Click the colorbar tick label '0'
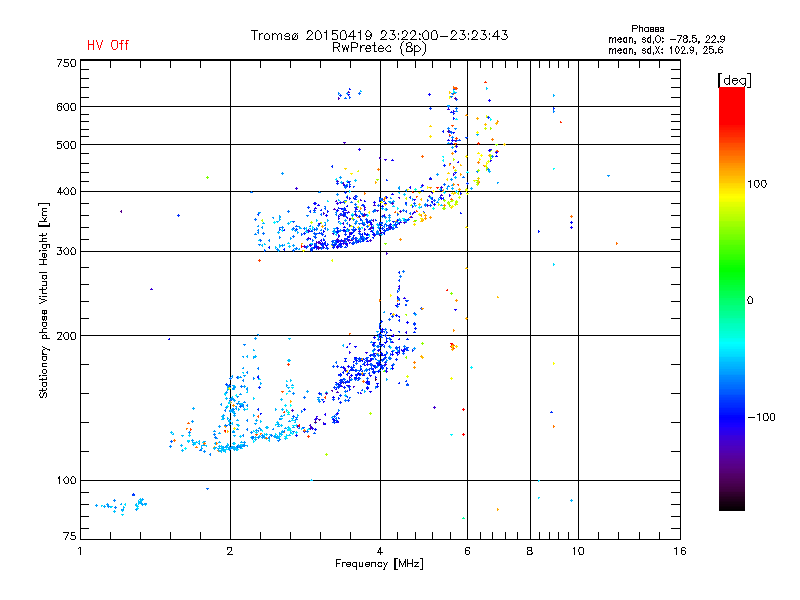Image resolution: width=800 pixels, height=600 pixels. tap(750, 301)
